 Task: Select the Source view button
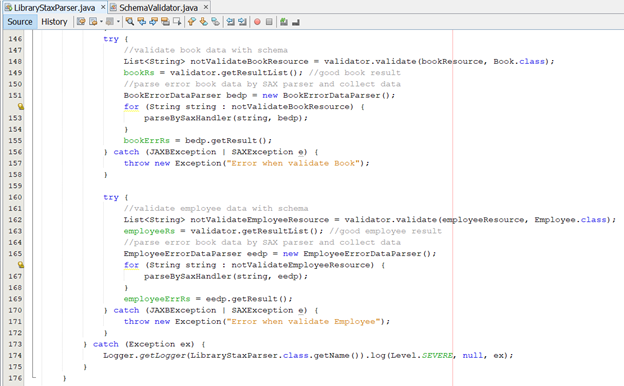[x=20, y=22]
